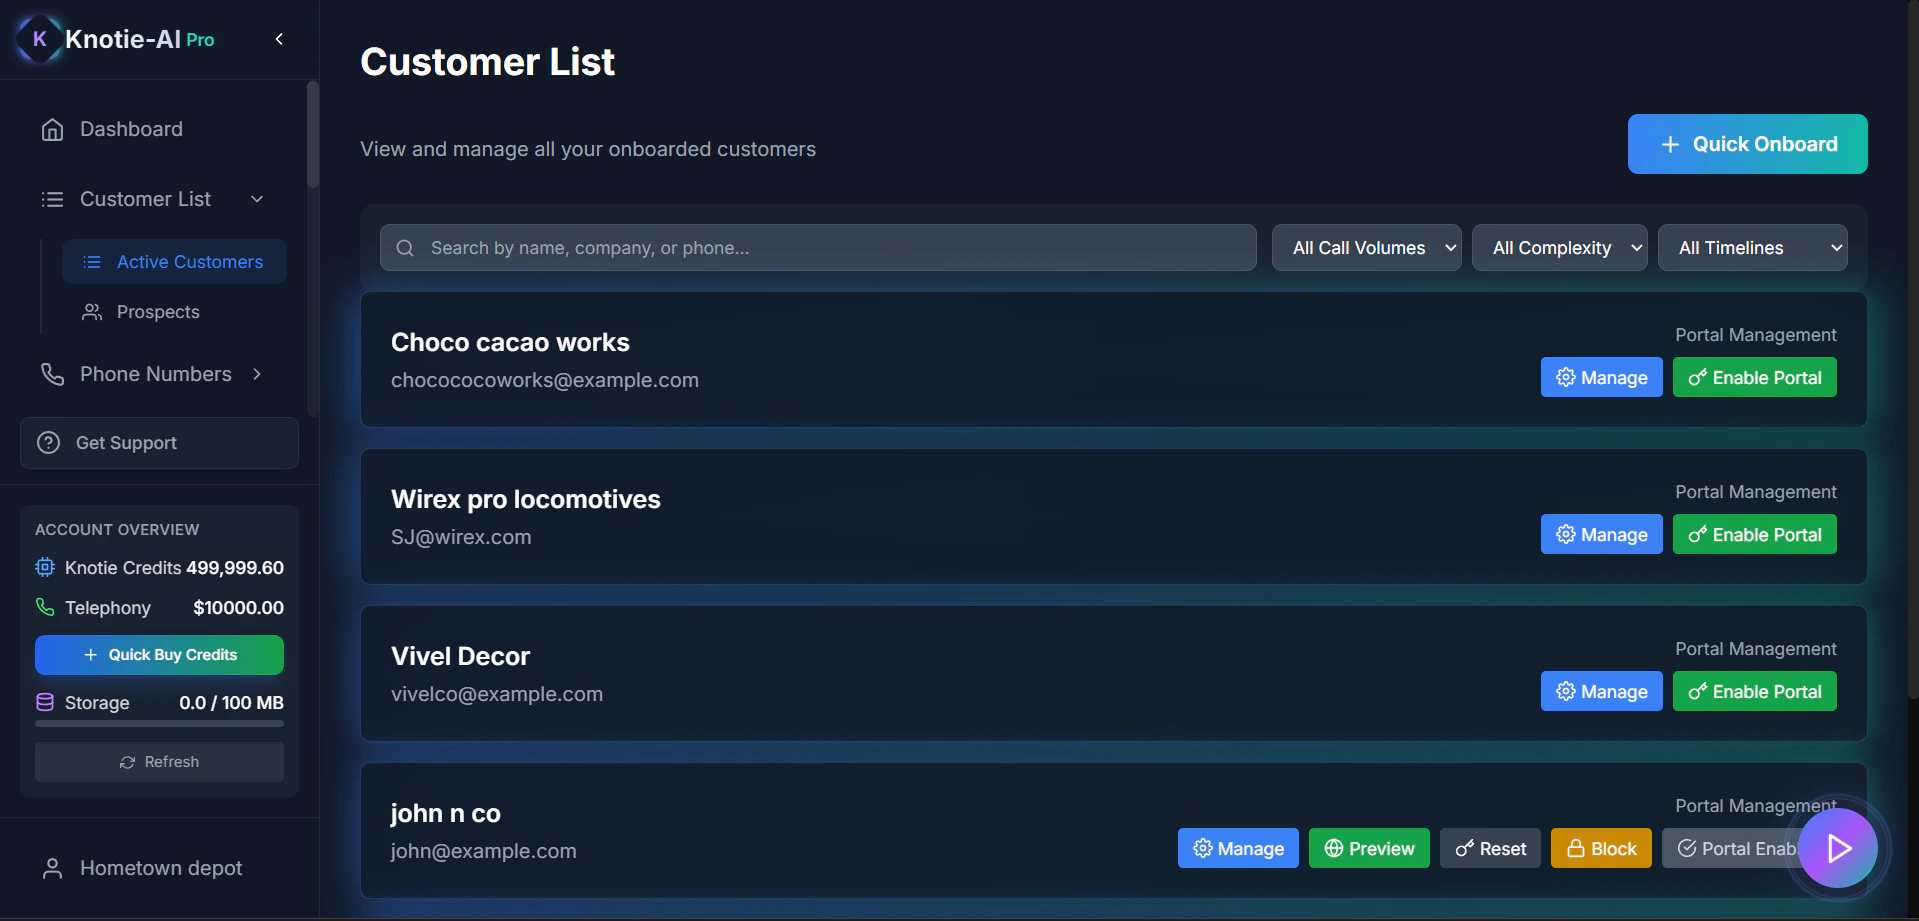1919x921 pixels.
Task: Click Quick Onboard button
Action: point(1746,144)
